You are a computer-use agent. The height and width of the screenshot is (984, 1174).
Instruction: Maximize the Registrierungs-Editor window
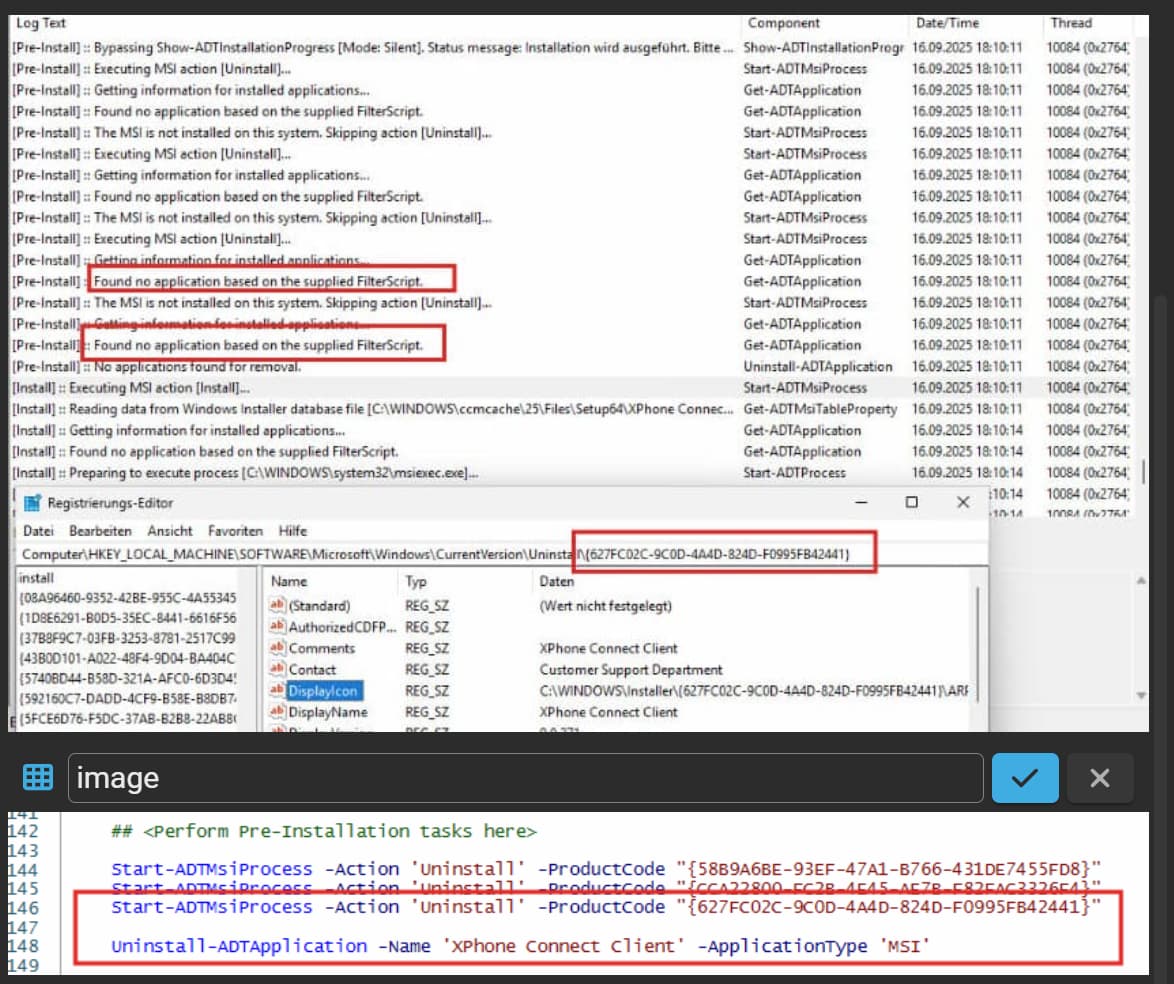coord(911,502)
